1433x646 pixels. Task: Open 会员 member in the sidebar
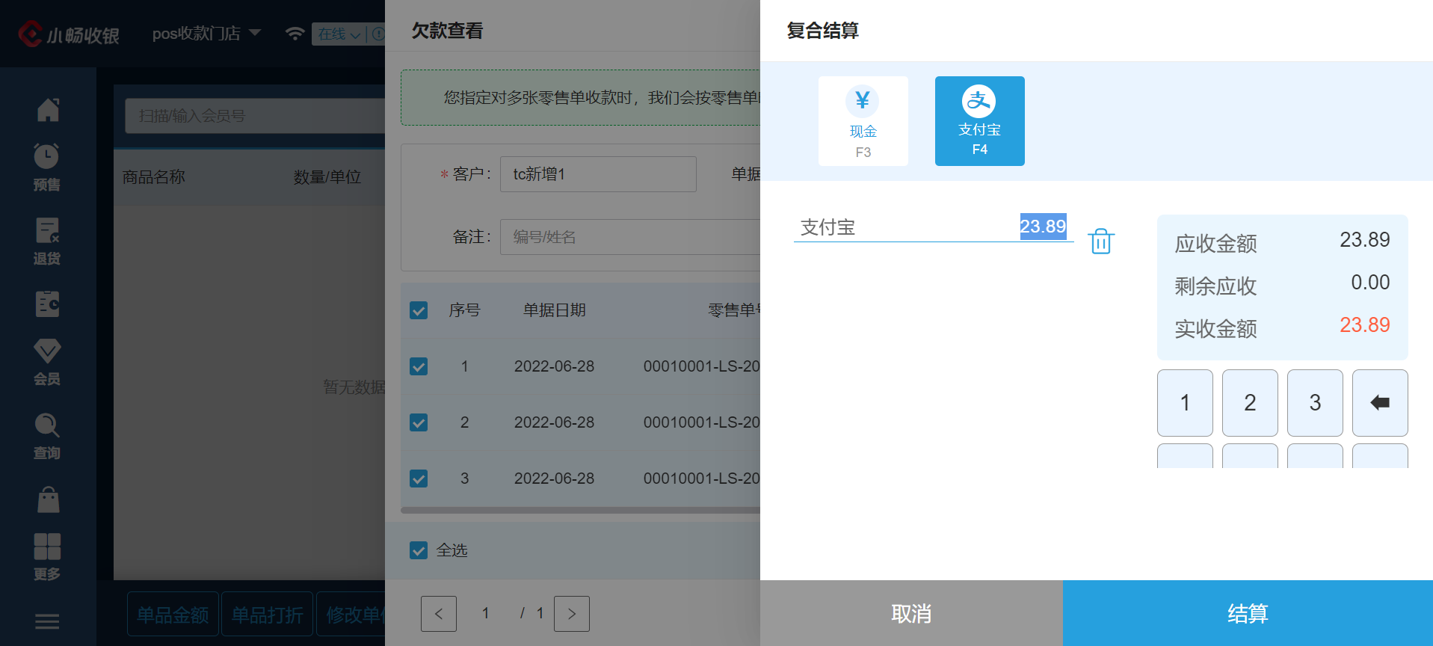click(x=47, y=362)
